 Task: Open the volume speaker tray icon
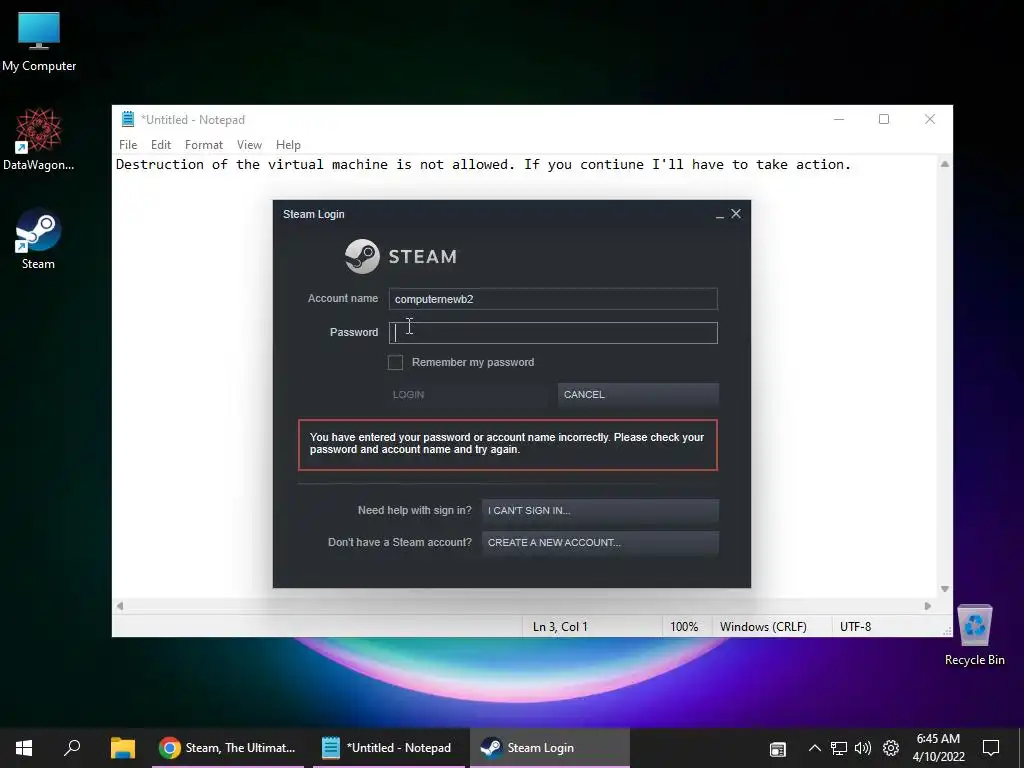[863, 748]
